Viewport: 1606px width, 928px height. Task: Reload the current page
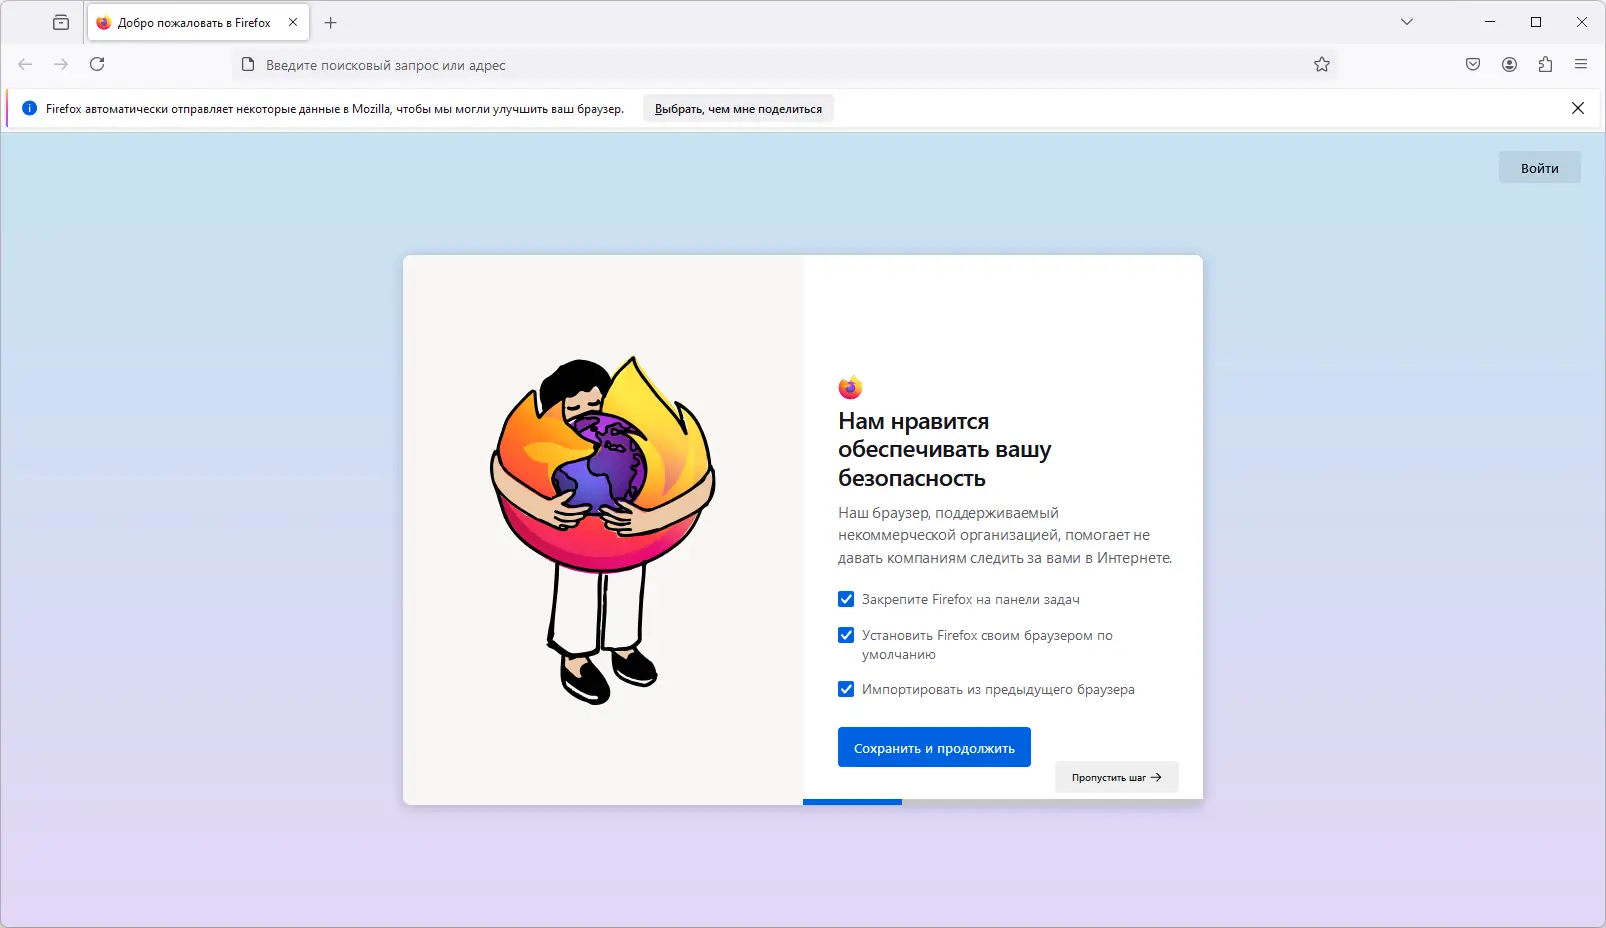pos(97,64)
